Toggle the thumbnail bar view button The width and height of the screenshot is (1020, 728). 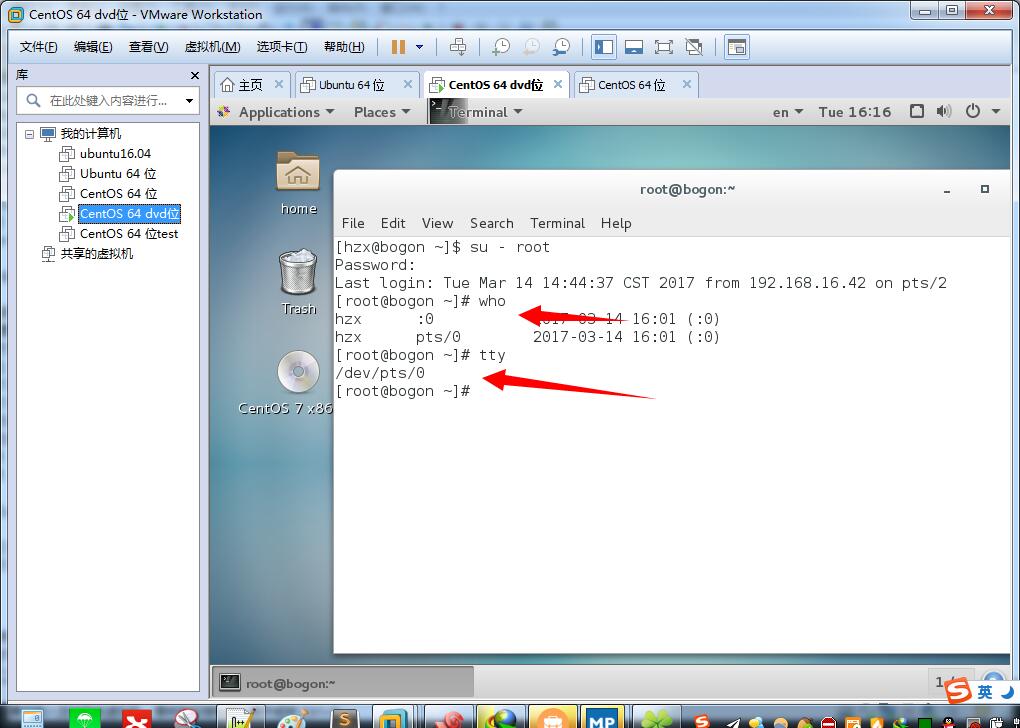point(634,47)
